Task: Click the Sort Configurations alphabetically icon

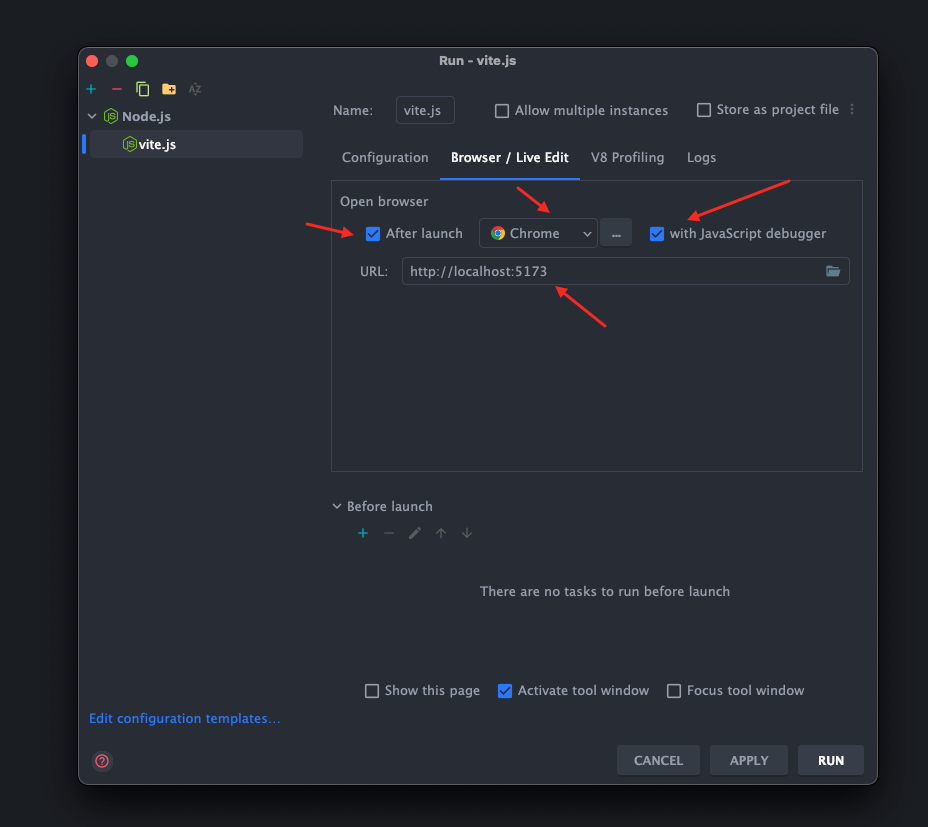Action: click(195, 89)
